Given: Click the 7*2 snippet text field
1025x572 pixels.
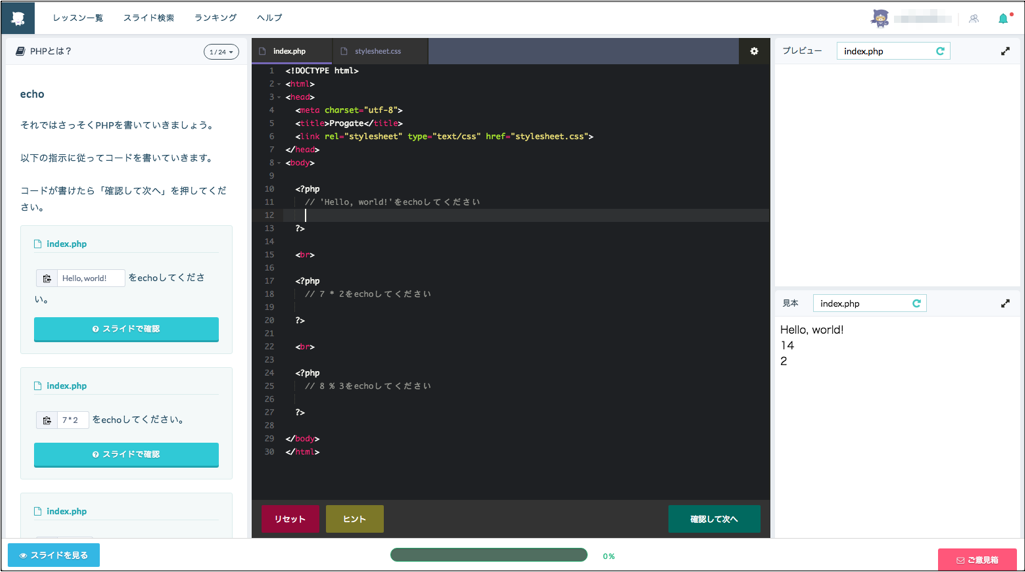Looking at the screenshot, I should click(73, 420).
